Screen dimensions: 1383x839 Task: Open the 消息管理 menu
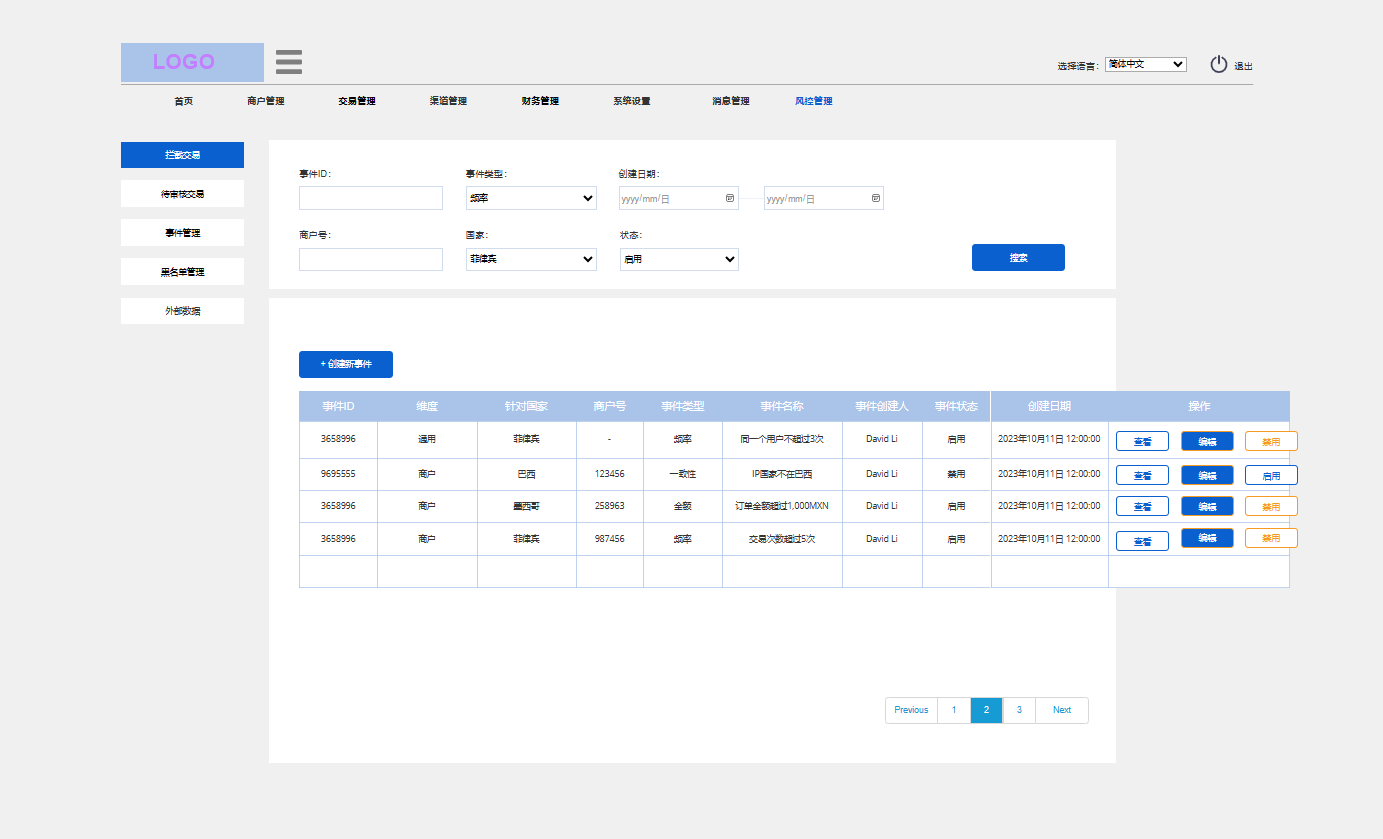pyautogui.click(x=731, y=101)
